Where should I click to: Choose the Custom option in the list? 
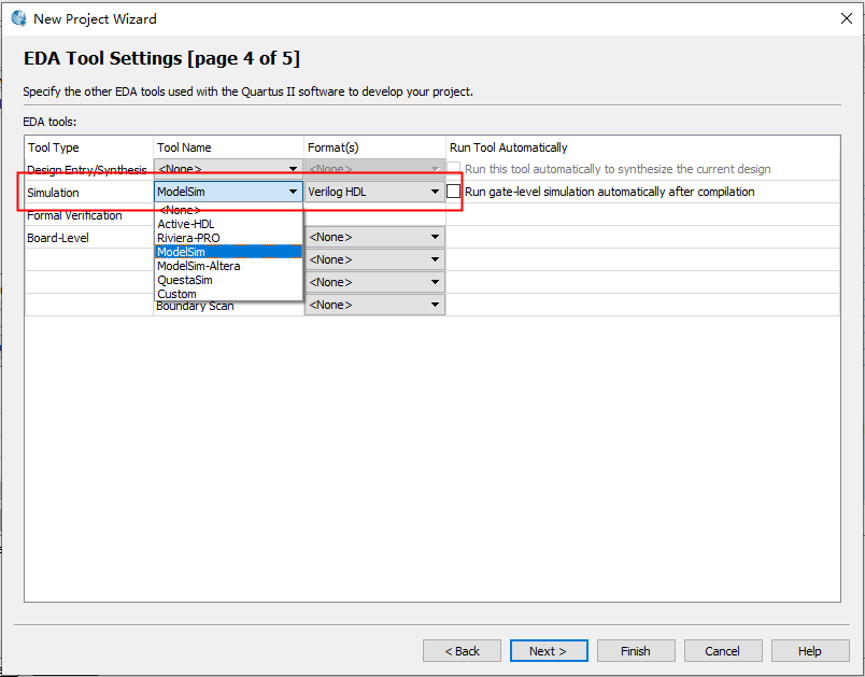pyautogui.click(x=177, y=294)
